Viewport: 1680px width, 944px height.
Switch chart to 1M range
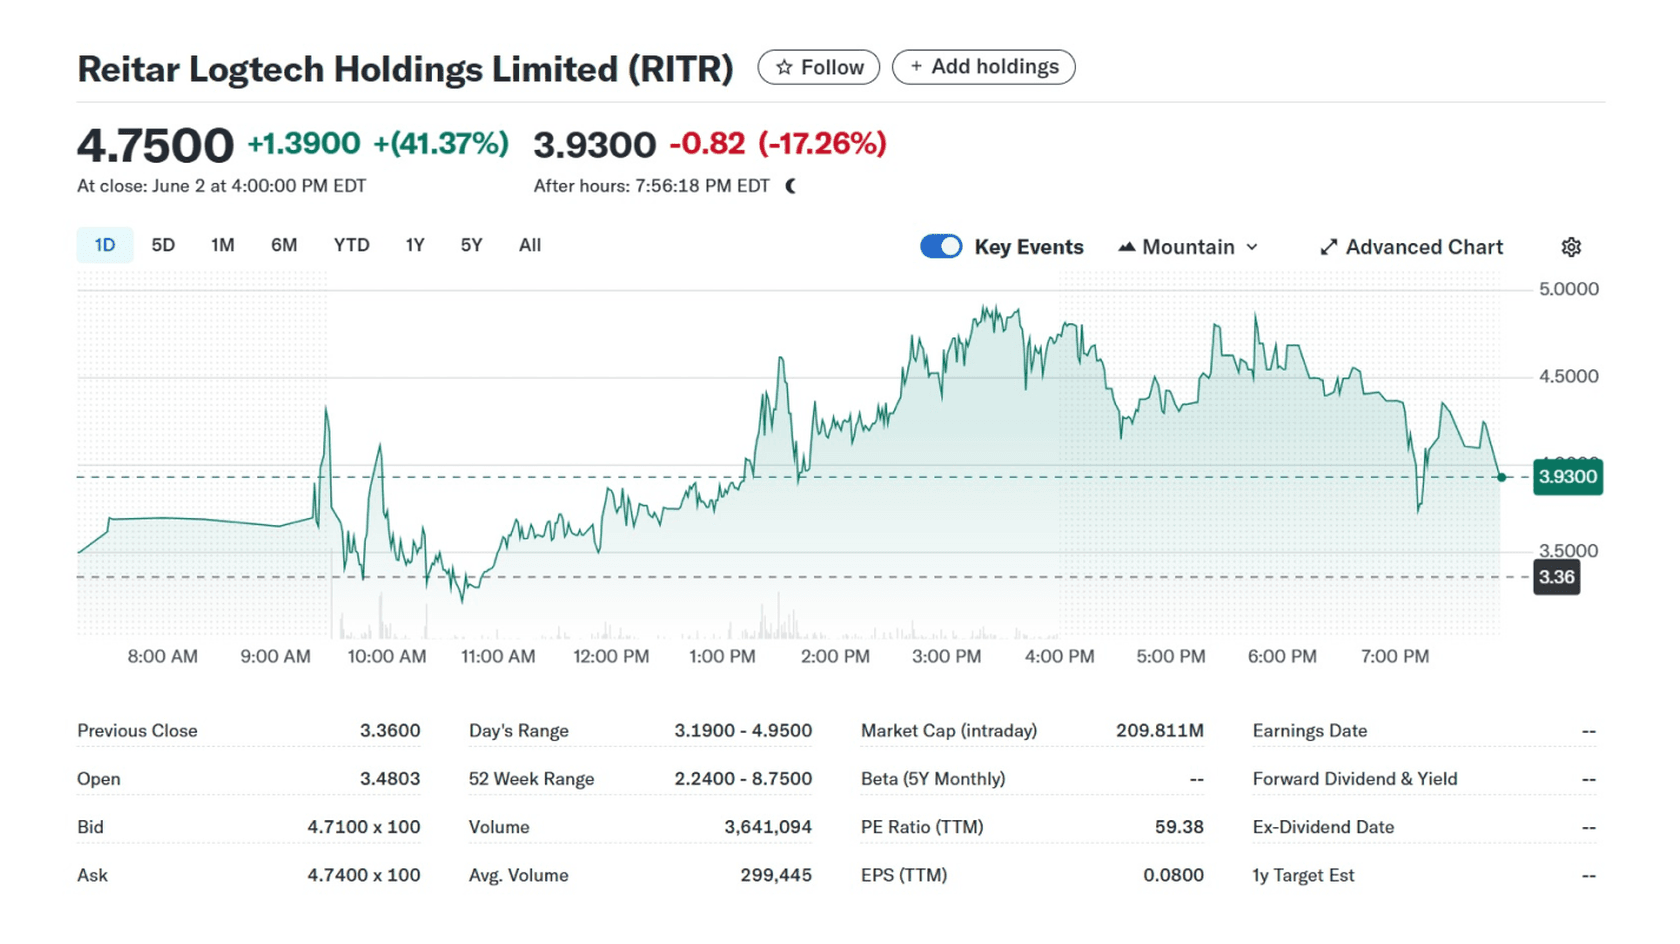pos(223,245)
